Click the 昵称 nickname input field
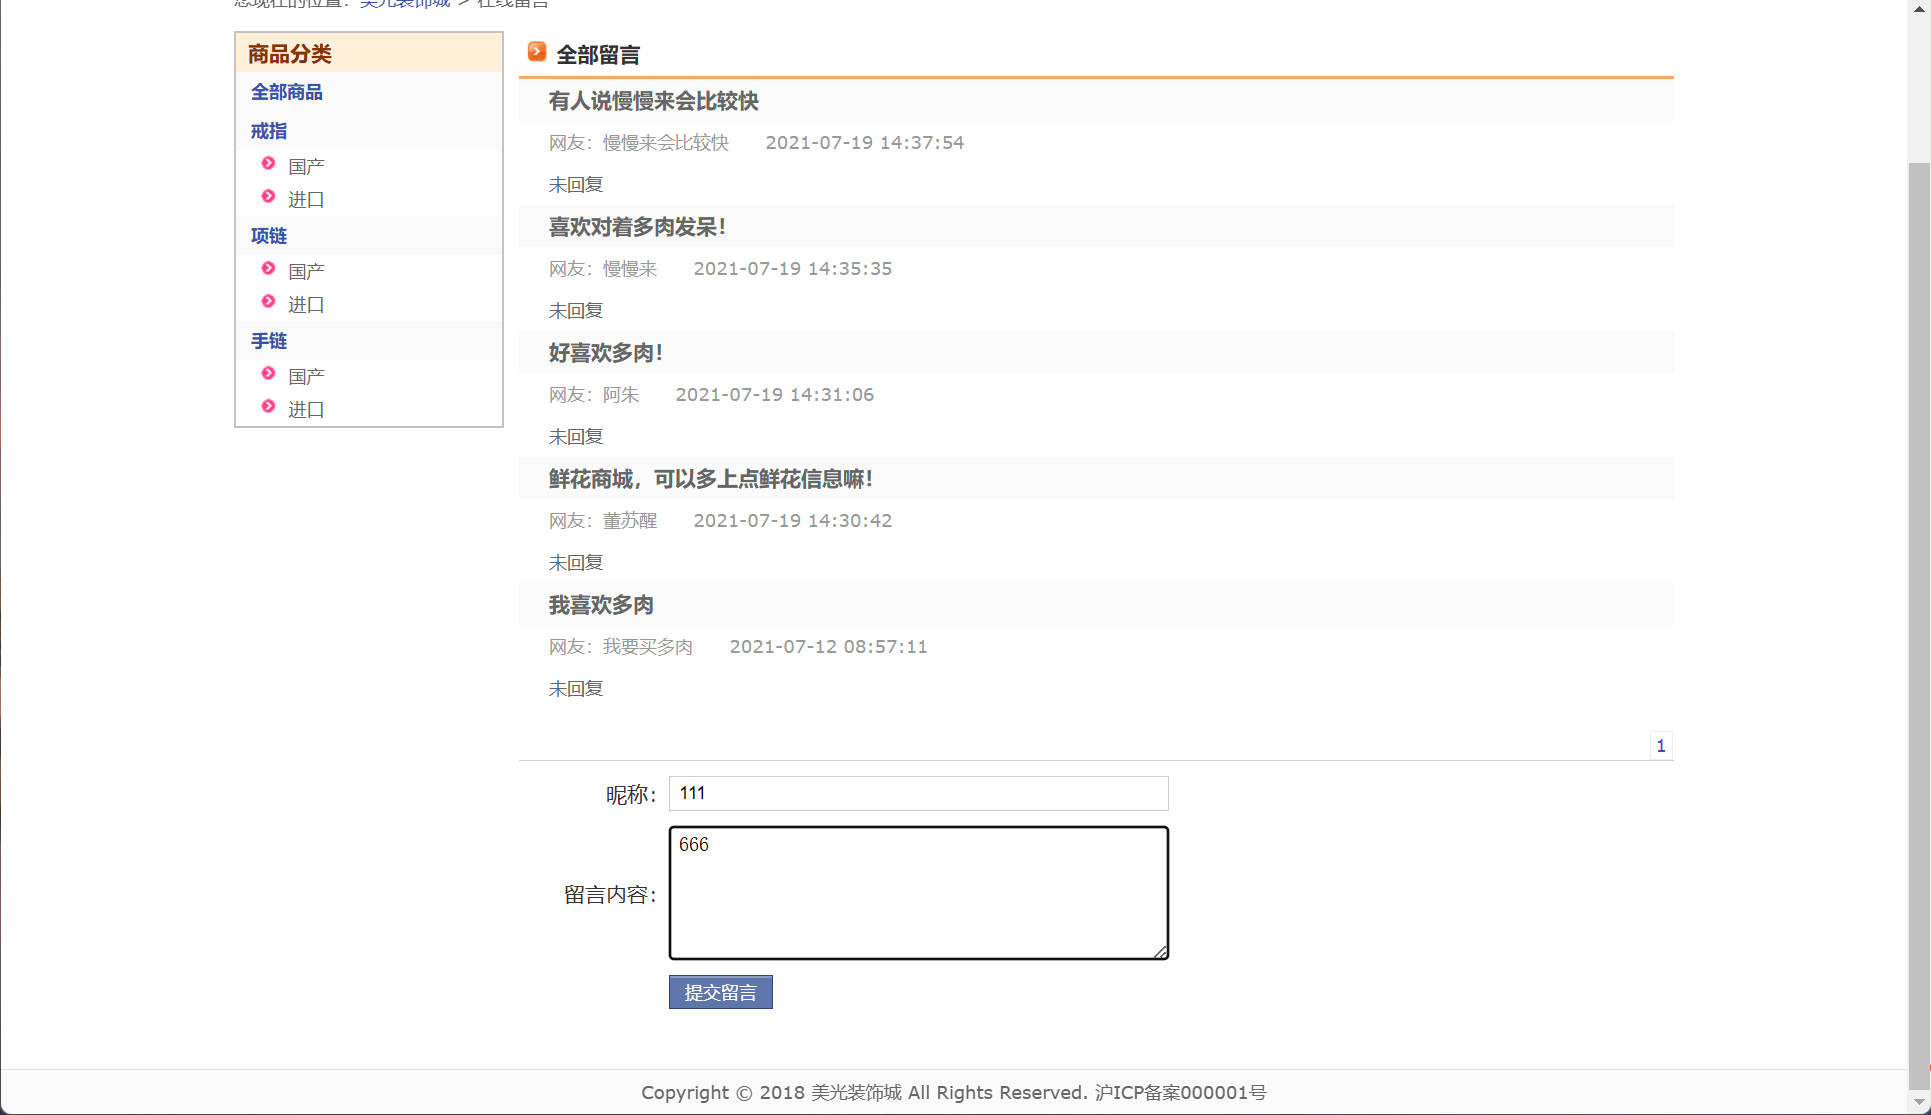The height and width of the screenshot is (1115, 1931). (x=916, y=793)
